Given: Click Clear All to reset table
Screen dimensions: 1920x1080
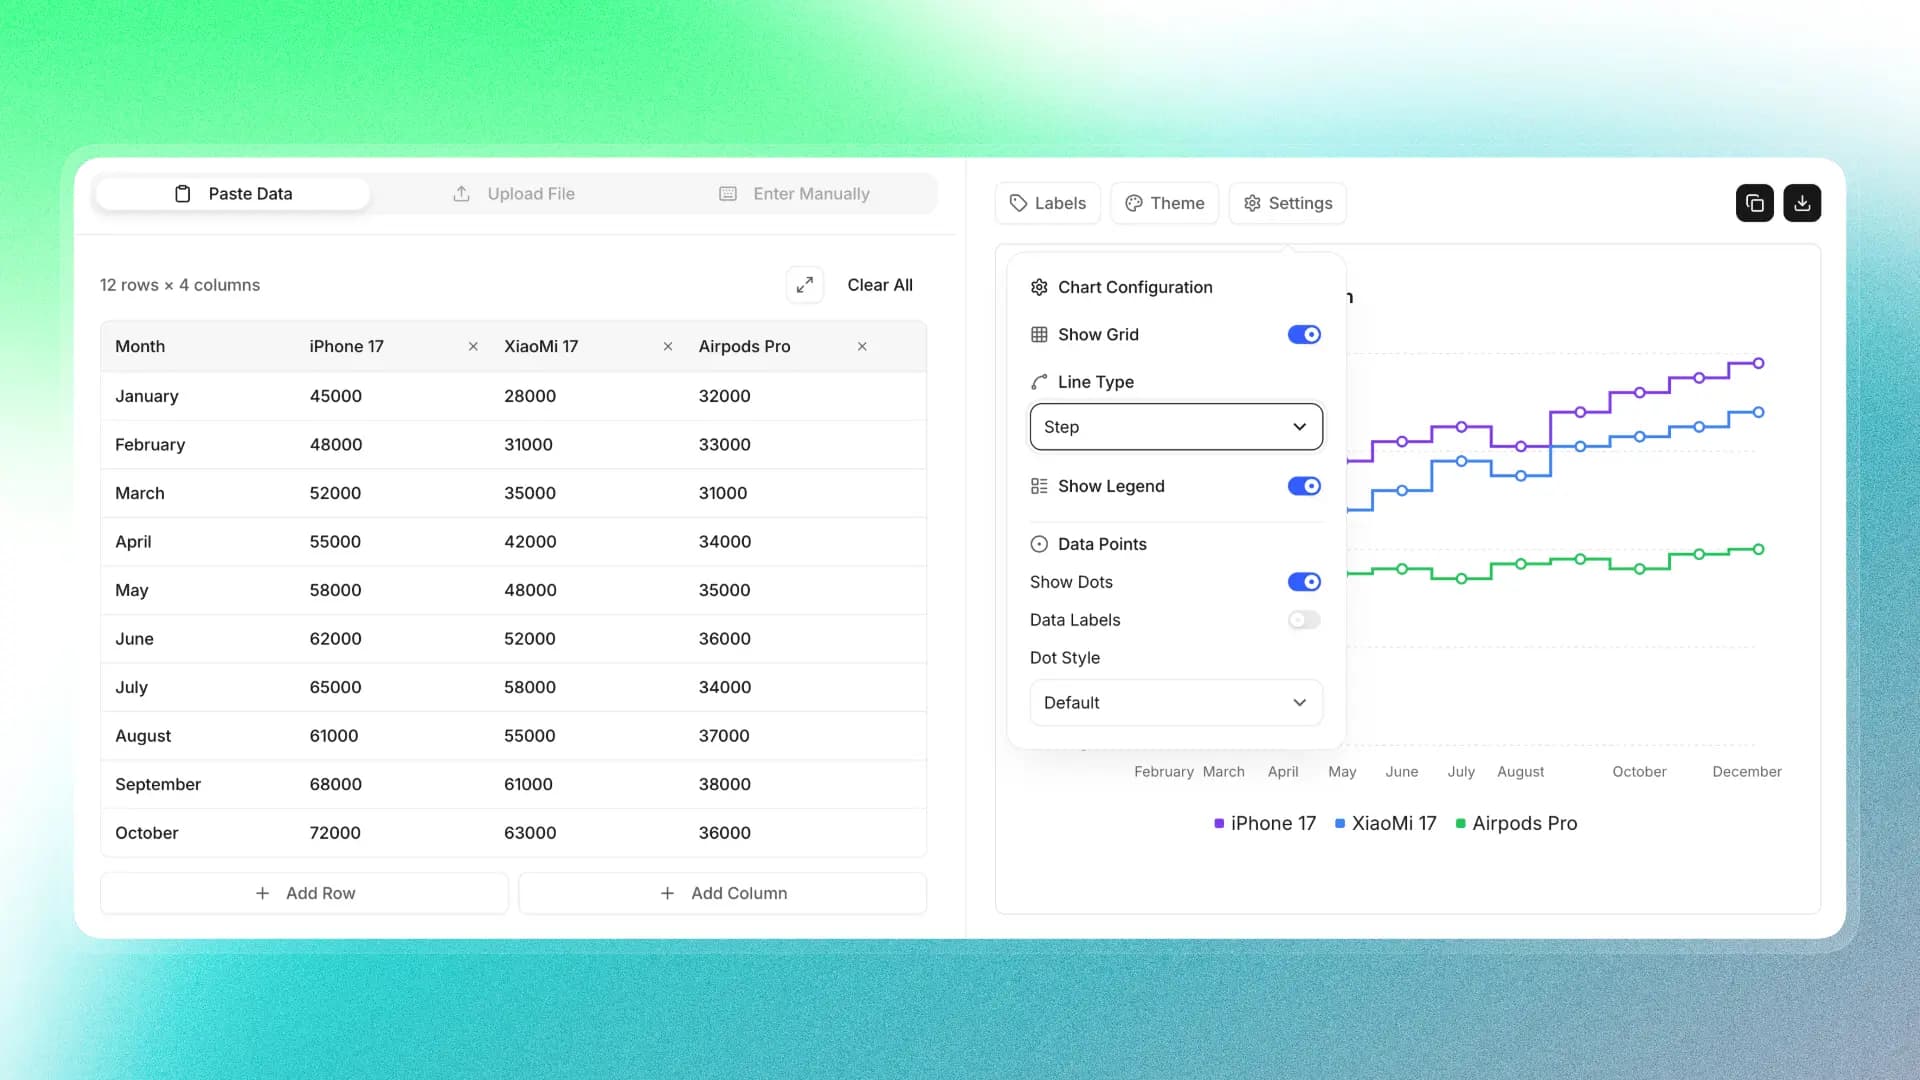Looking at the screenshot, I should click(880, 284).
